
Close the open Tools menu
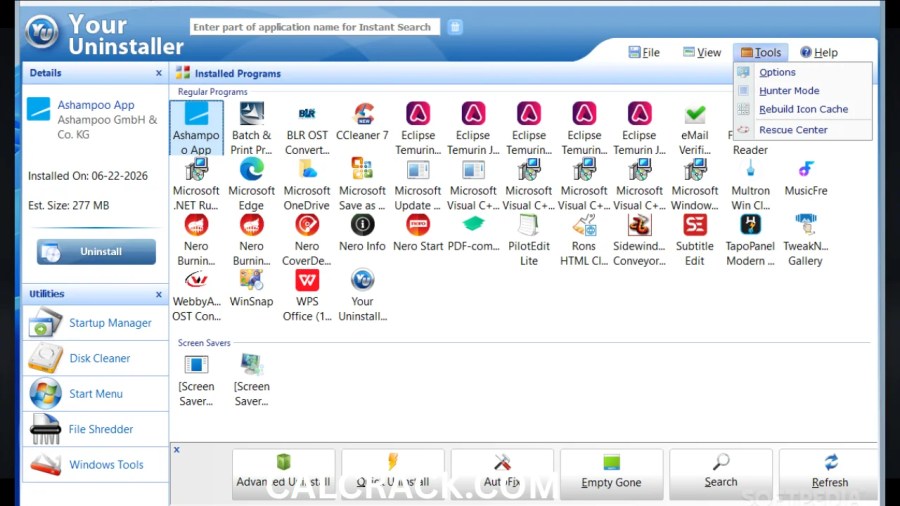click(761, 52)
